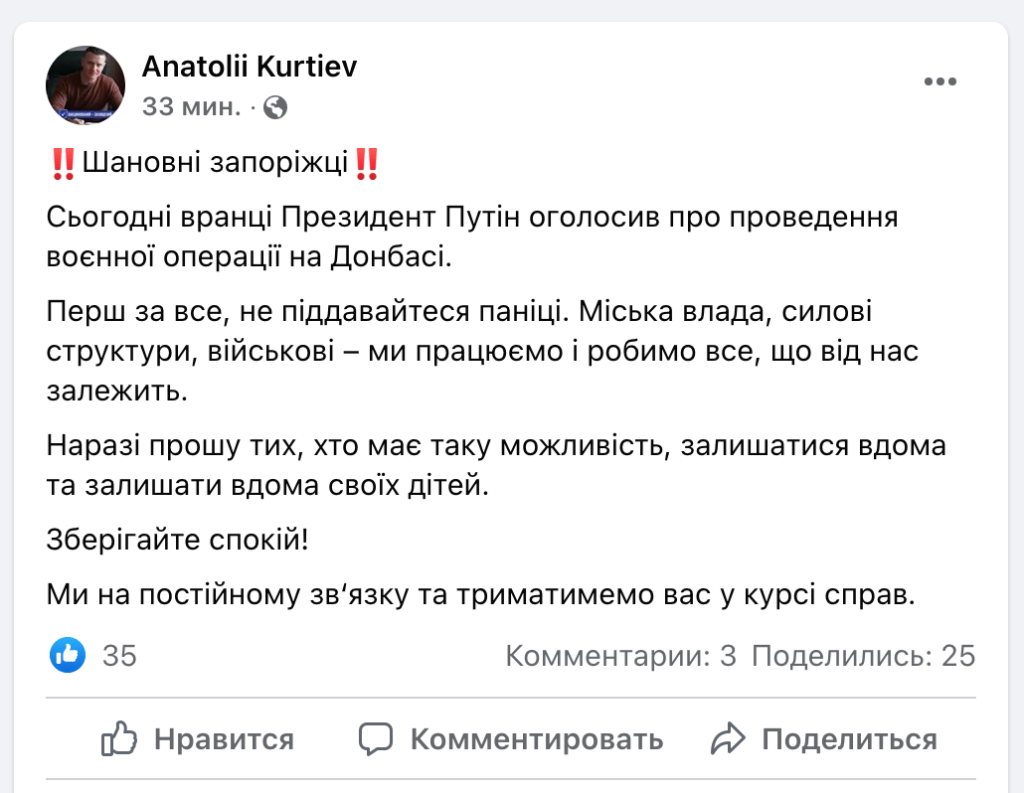Click the thumbs-up outline icon beside Нравится
The image size is (1024, 793).
click(119, 739)
